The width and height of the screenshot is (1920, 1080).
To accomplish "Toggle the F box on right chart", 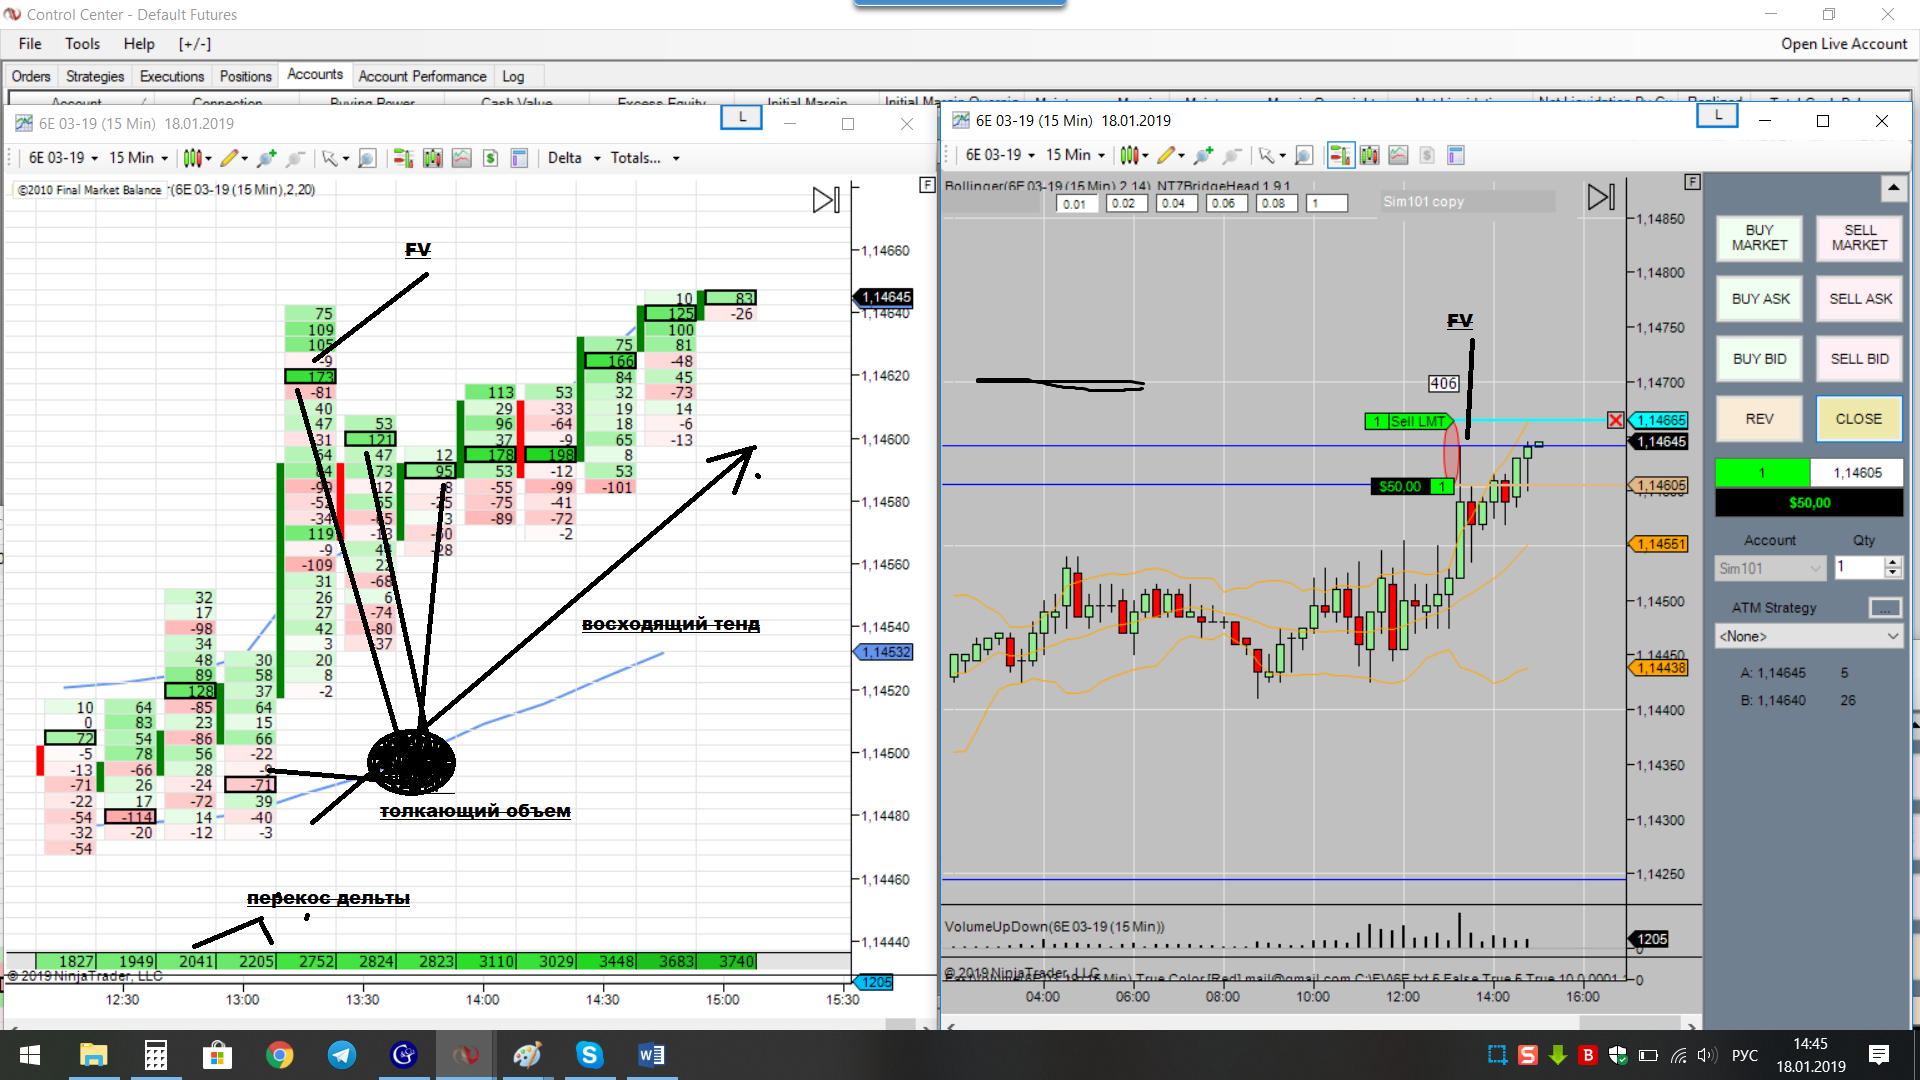I will click(1692, 182).
